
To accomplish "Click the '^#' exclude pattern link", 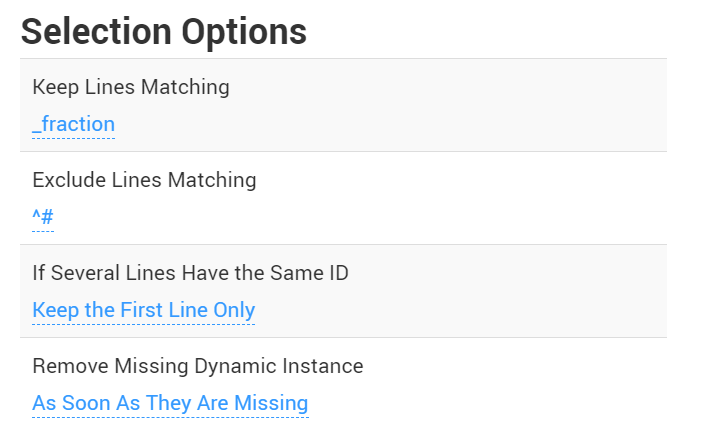I will [42, 217].
